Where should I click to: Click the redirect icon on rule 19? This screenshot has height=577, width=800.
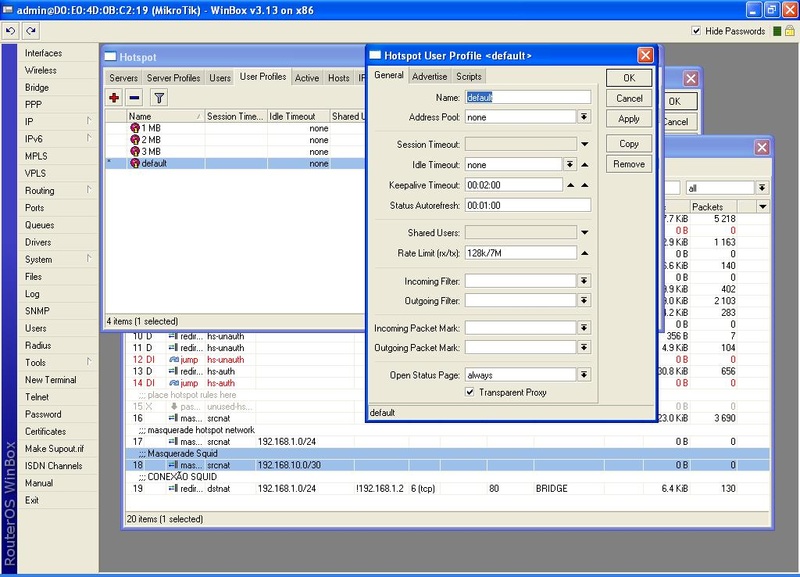[x=173, y=489]
